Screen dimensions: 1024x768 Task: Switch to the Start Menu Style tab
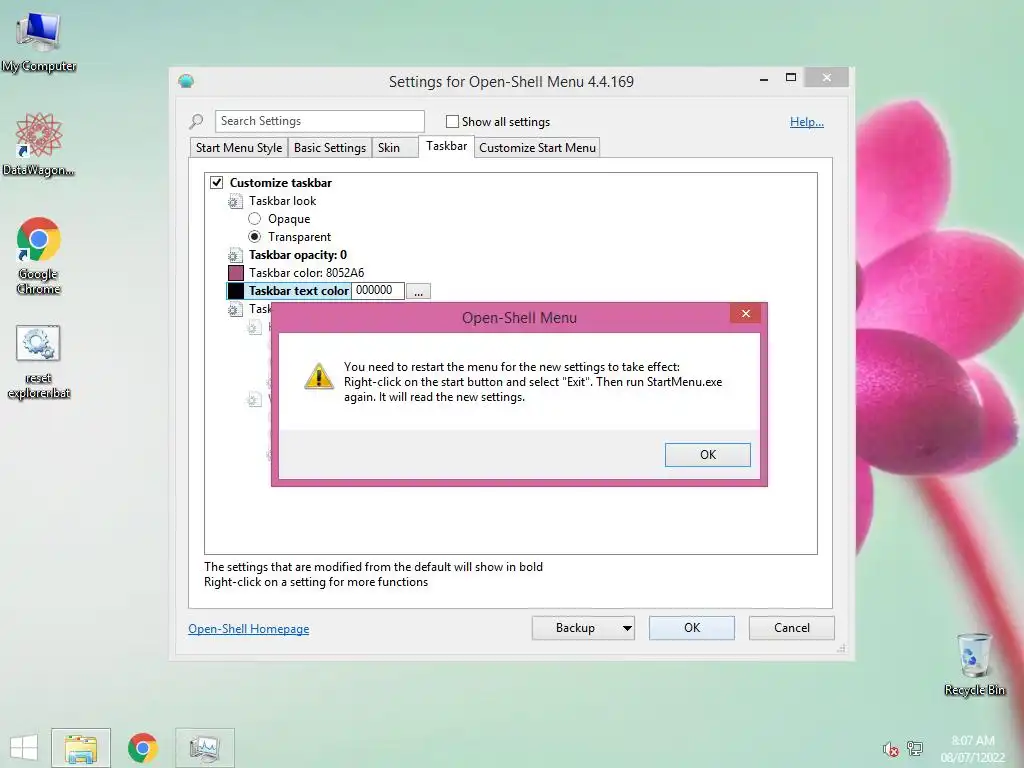tap(239, 148)
